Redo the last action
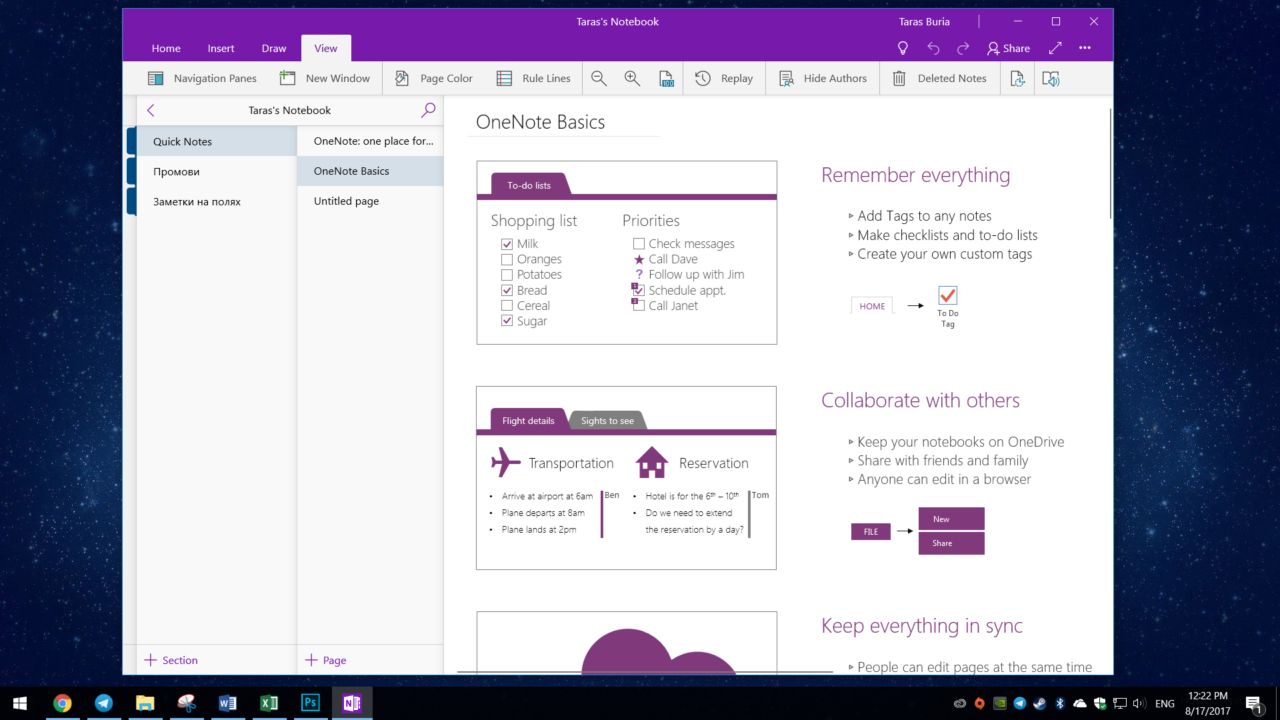The image size is (1280, 720). pyautogui.click(x=963, y=48)
